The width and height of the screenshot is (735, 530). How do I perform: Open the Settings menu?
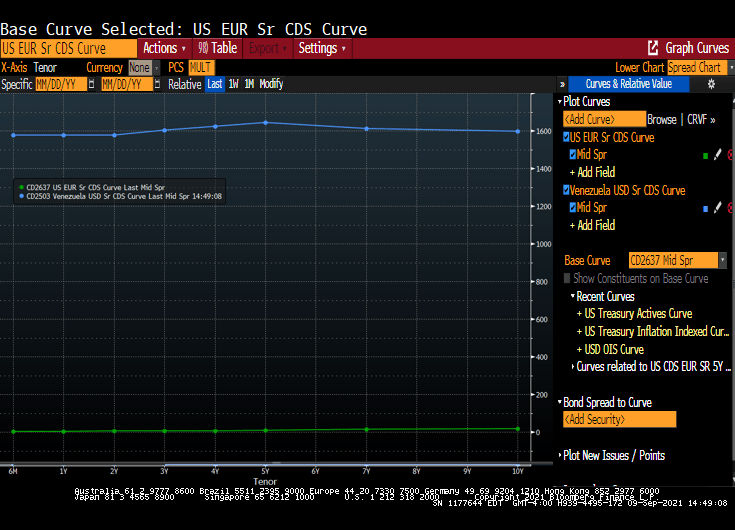pyautogui.click(x=322, y=48)
